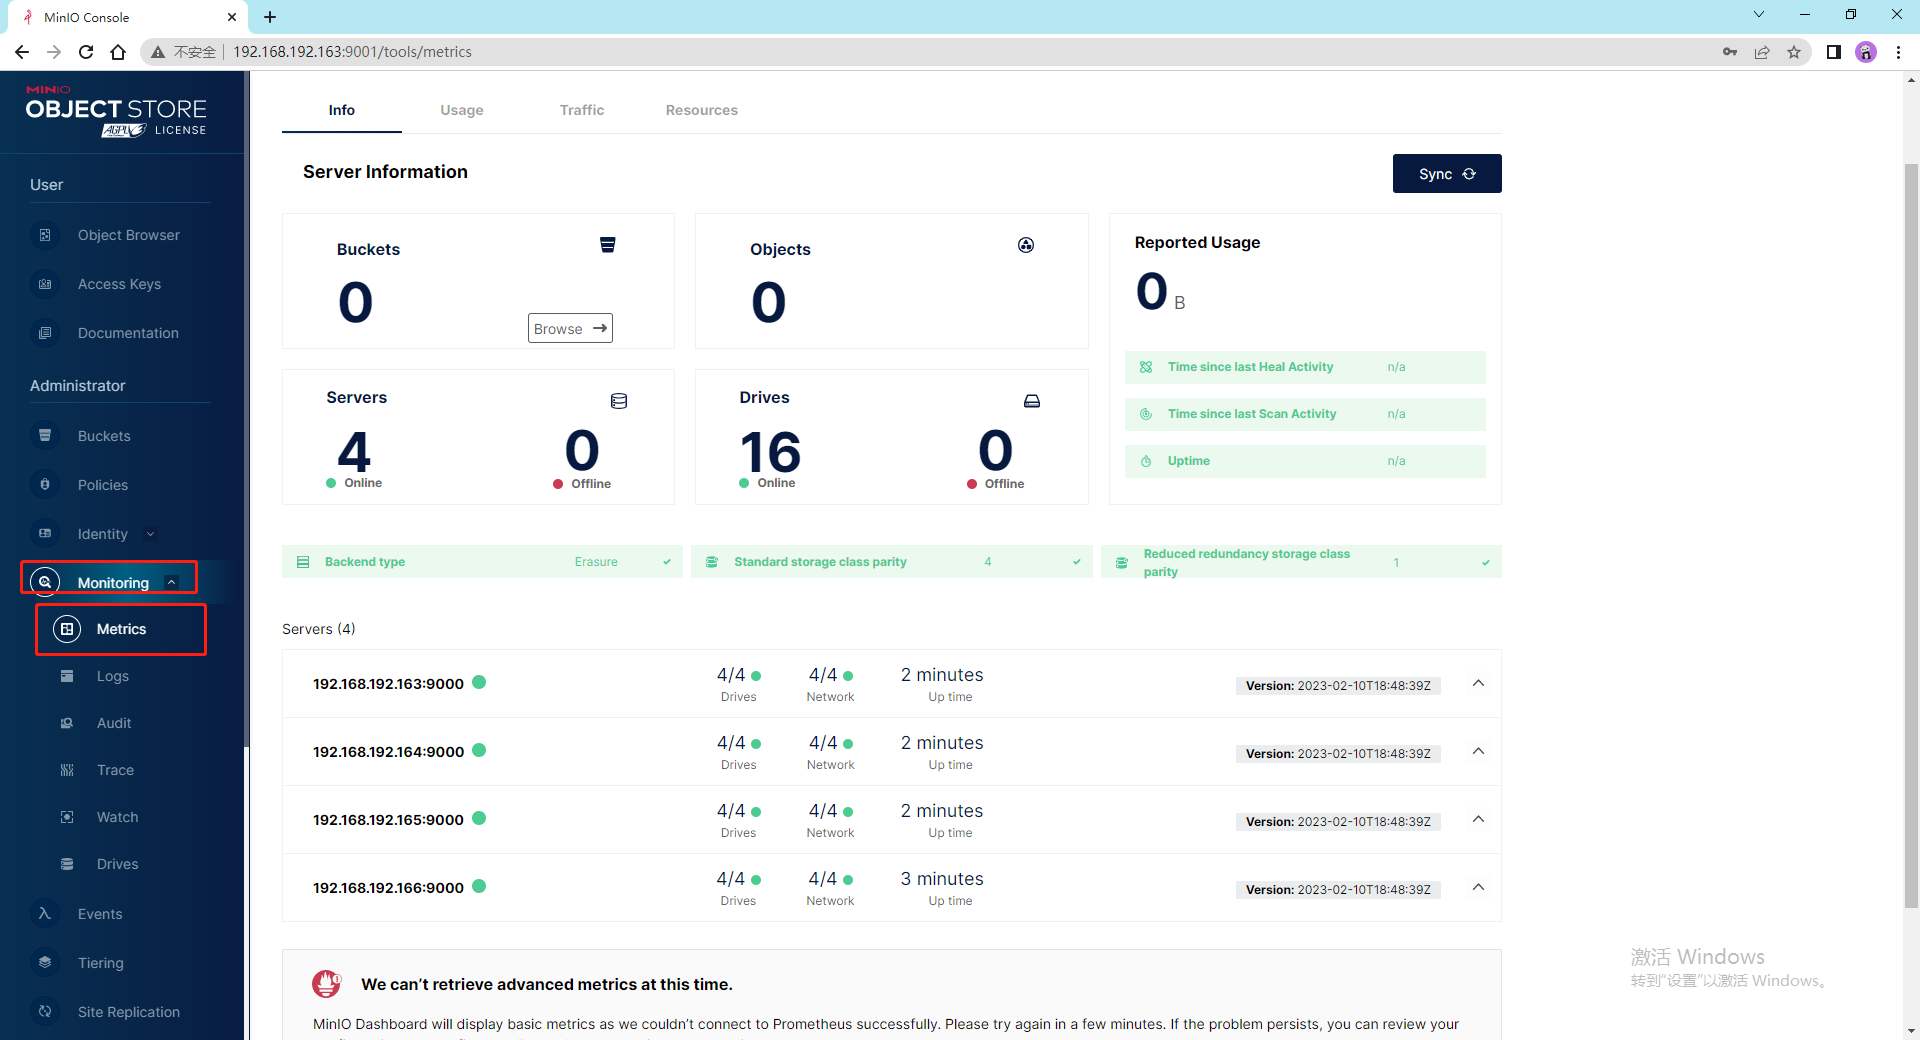The image size is (1920, 1040).
Task: Close the MinIO Console tab
Action: click(x=232, y=17)
